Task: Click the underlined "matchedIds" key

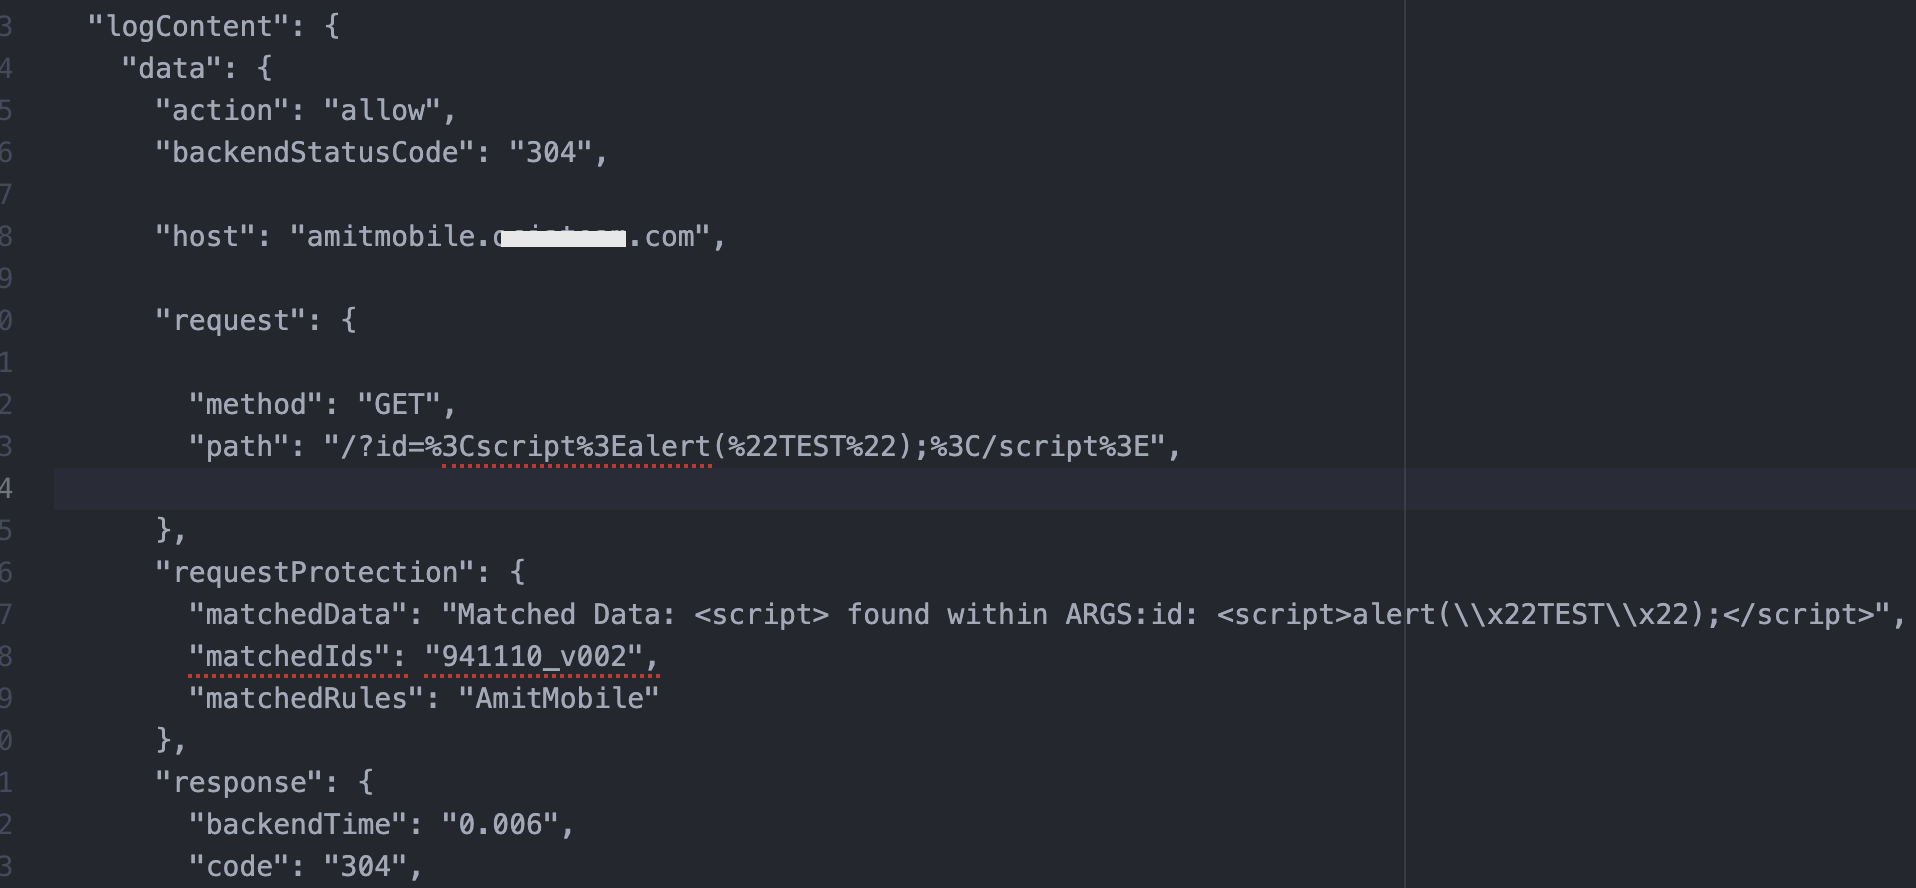Action: point(297,656)
